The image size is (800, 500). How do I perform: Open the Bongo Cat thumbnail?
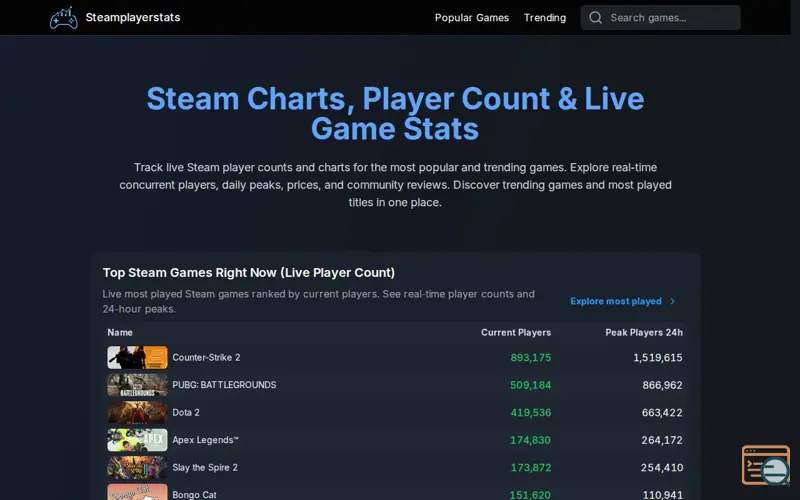point(137,492)
